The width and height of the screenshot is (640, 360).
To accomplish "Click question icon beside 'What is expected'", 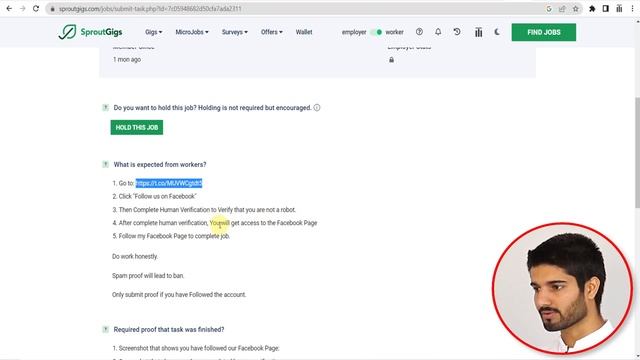I will [x=105, y=164].
